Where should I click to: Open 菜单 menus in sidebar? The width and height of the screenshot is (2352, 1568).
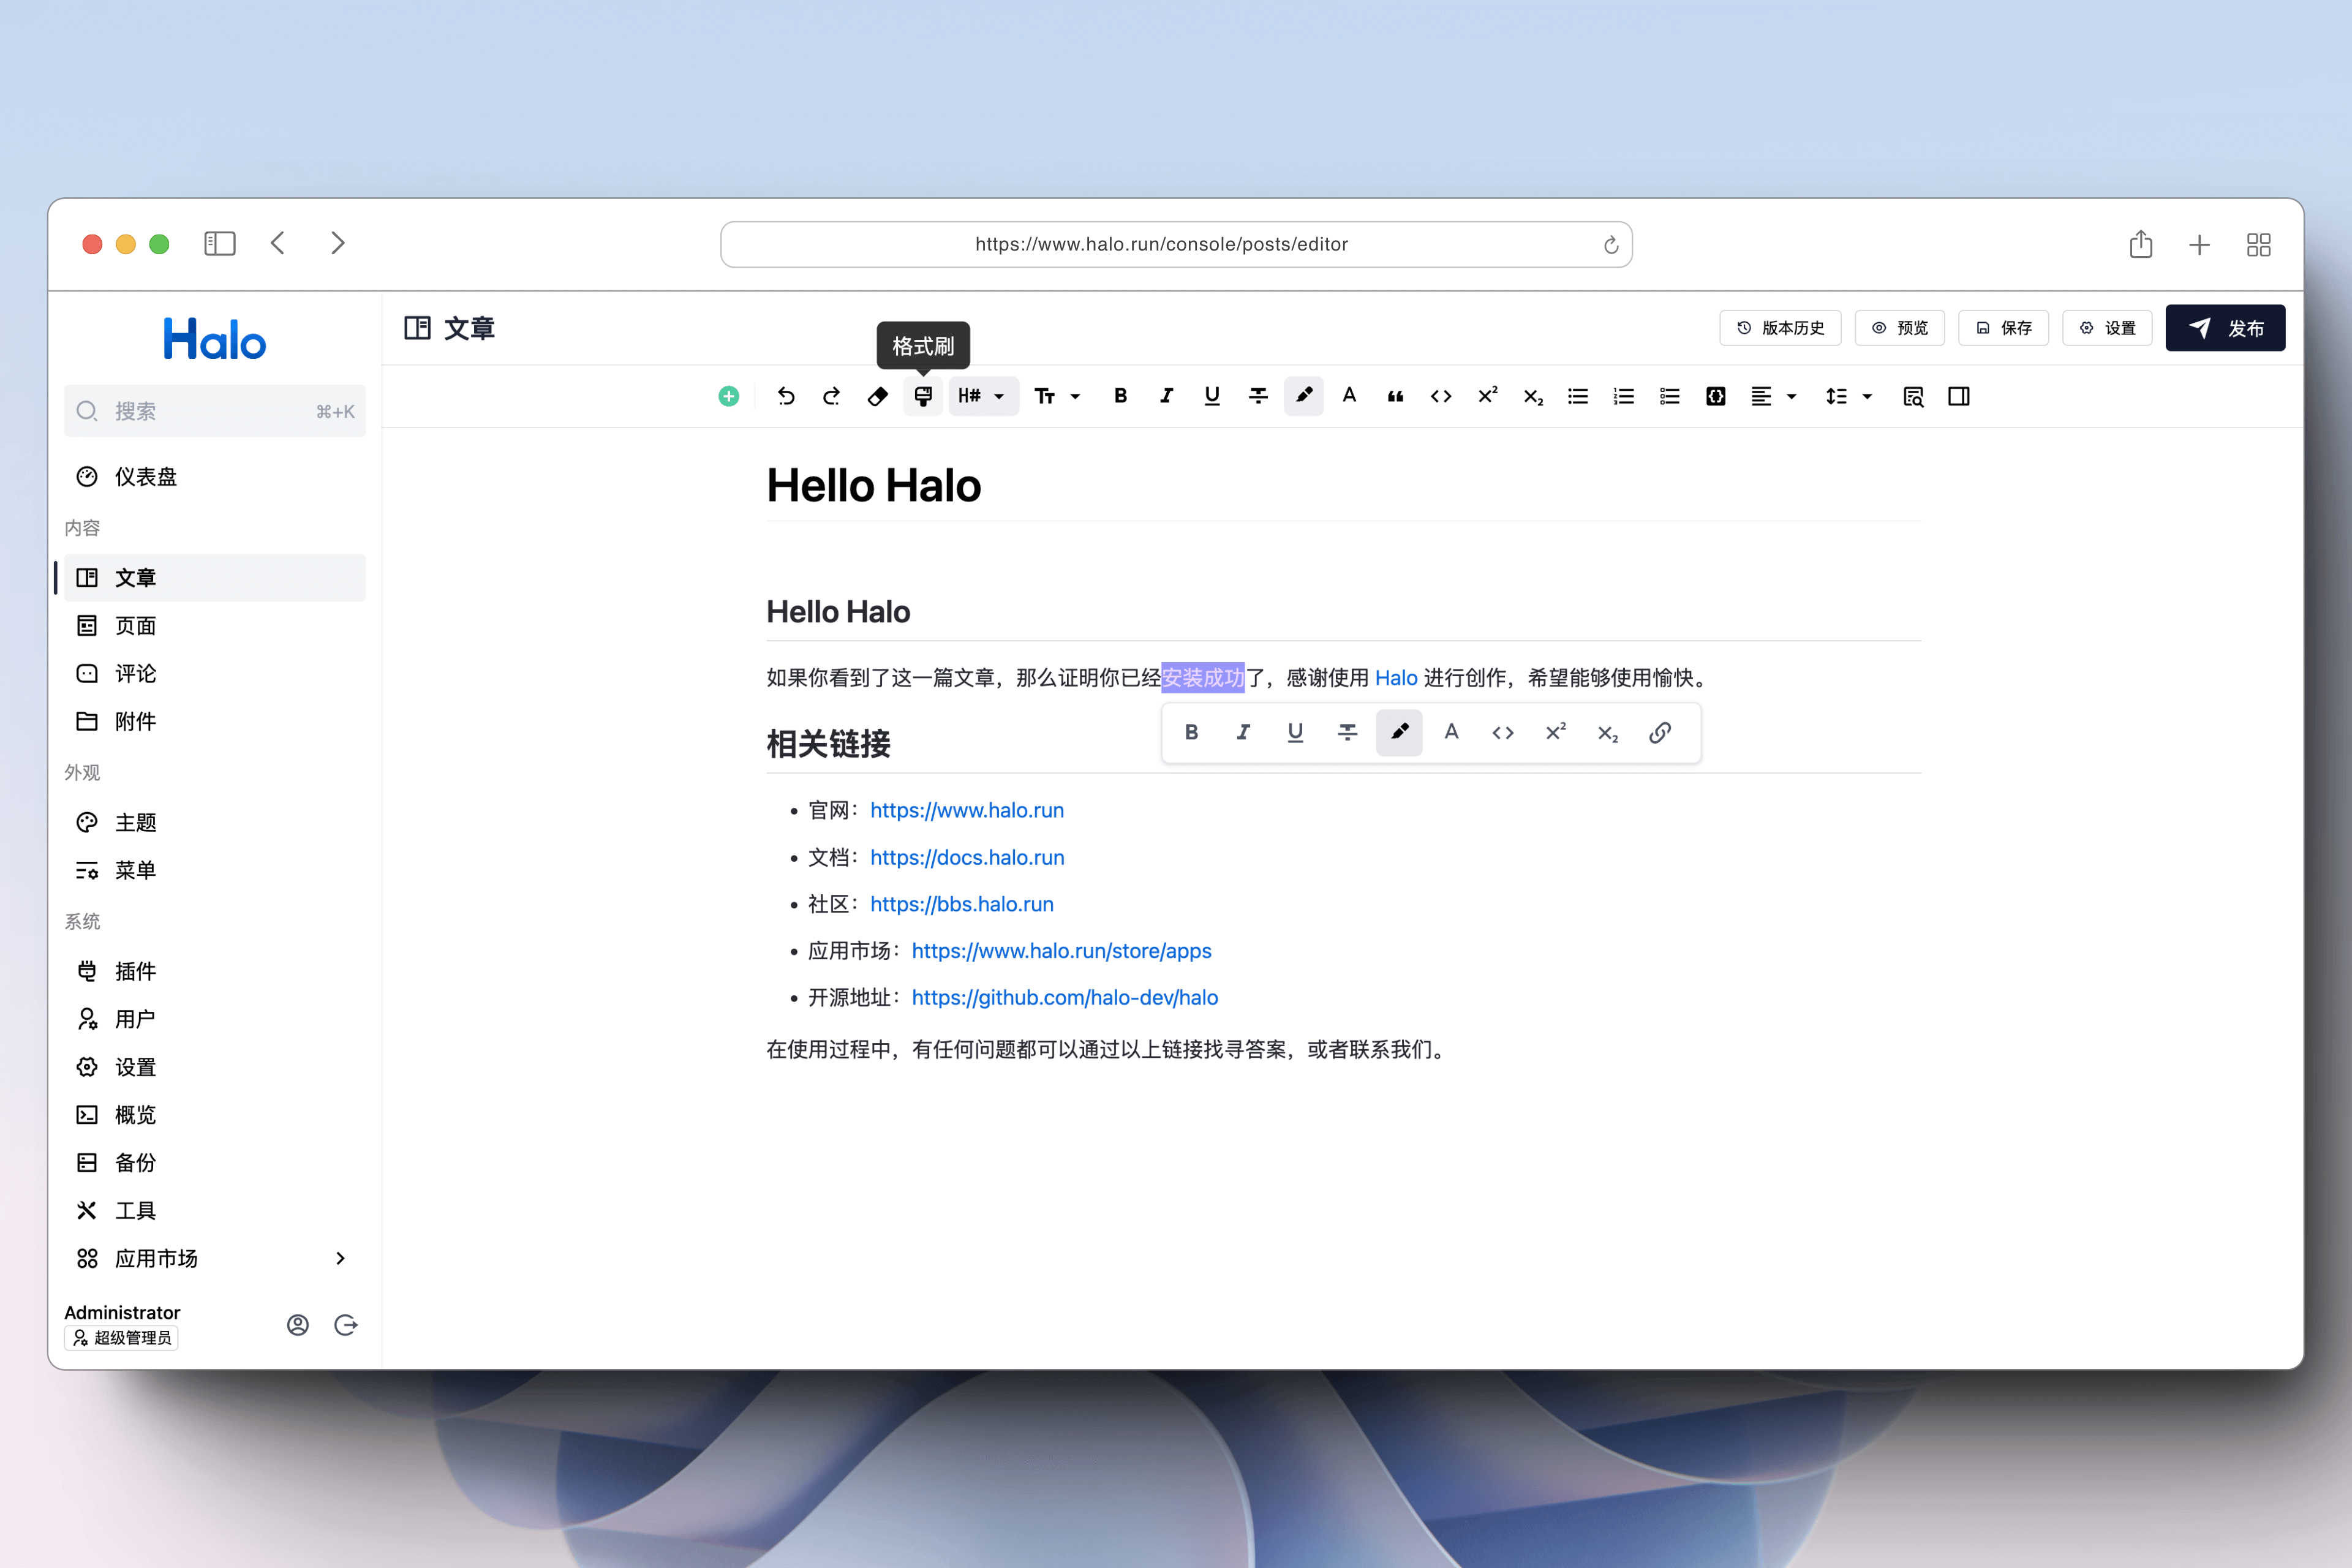[x=215, y=870]
